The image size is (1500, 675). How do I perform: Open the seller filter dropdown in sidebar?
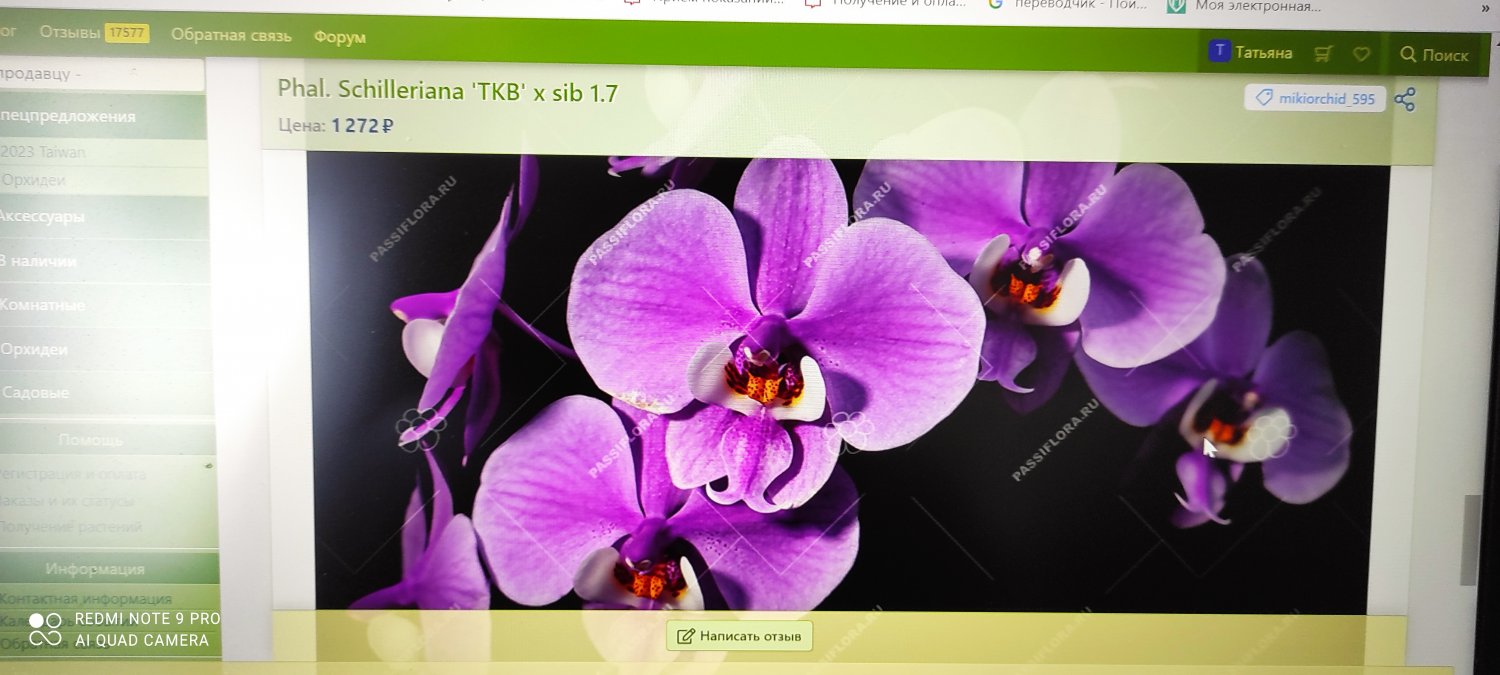click(x=100, y=74)
